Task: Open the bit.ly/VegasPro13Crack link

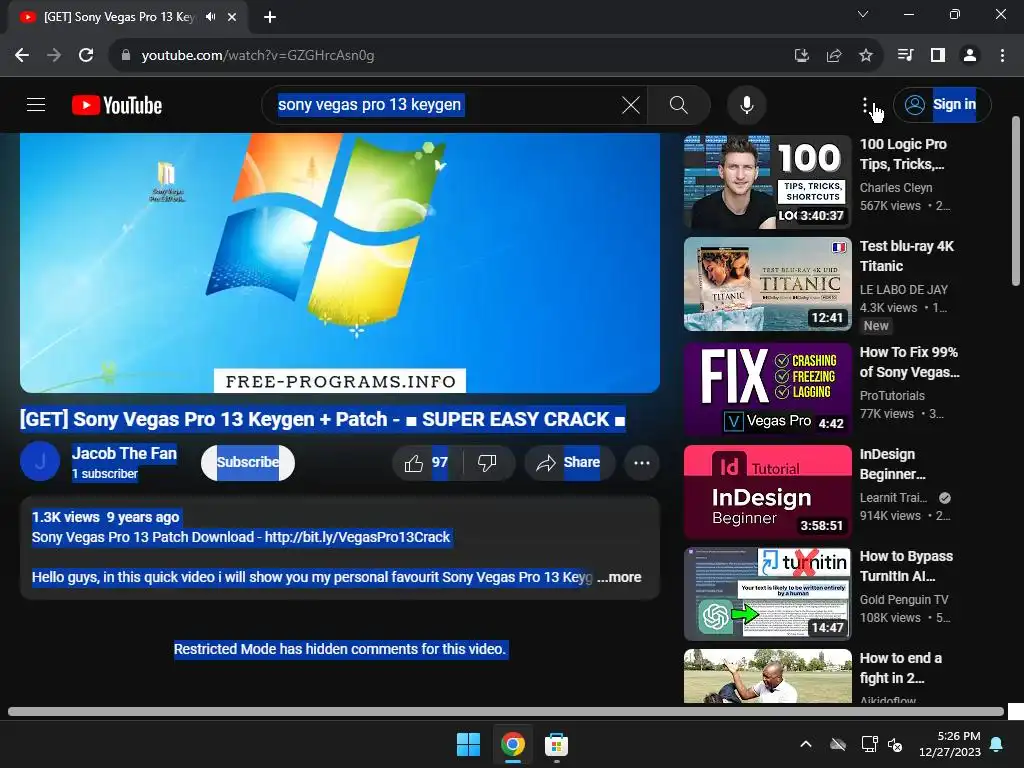Action: pyautogui.click(x=357, y=537)
